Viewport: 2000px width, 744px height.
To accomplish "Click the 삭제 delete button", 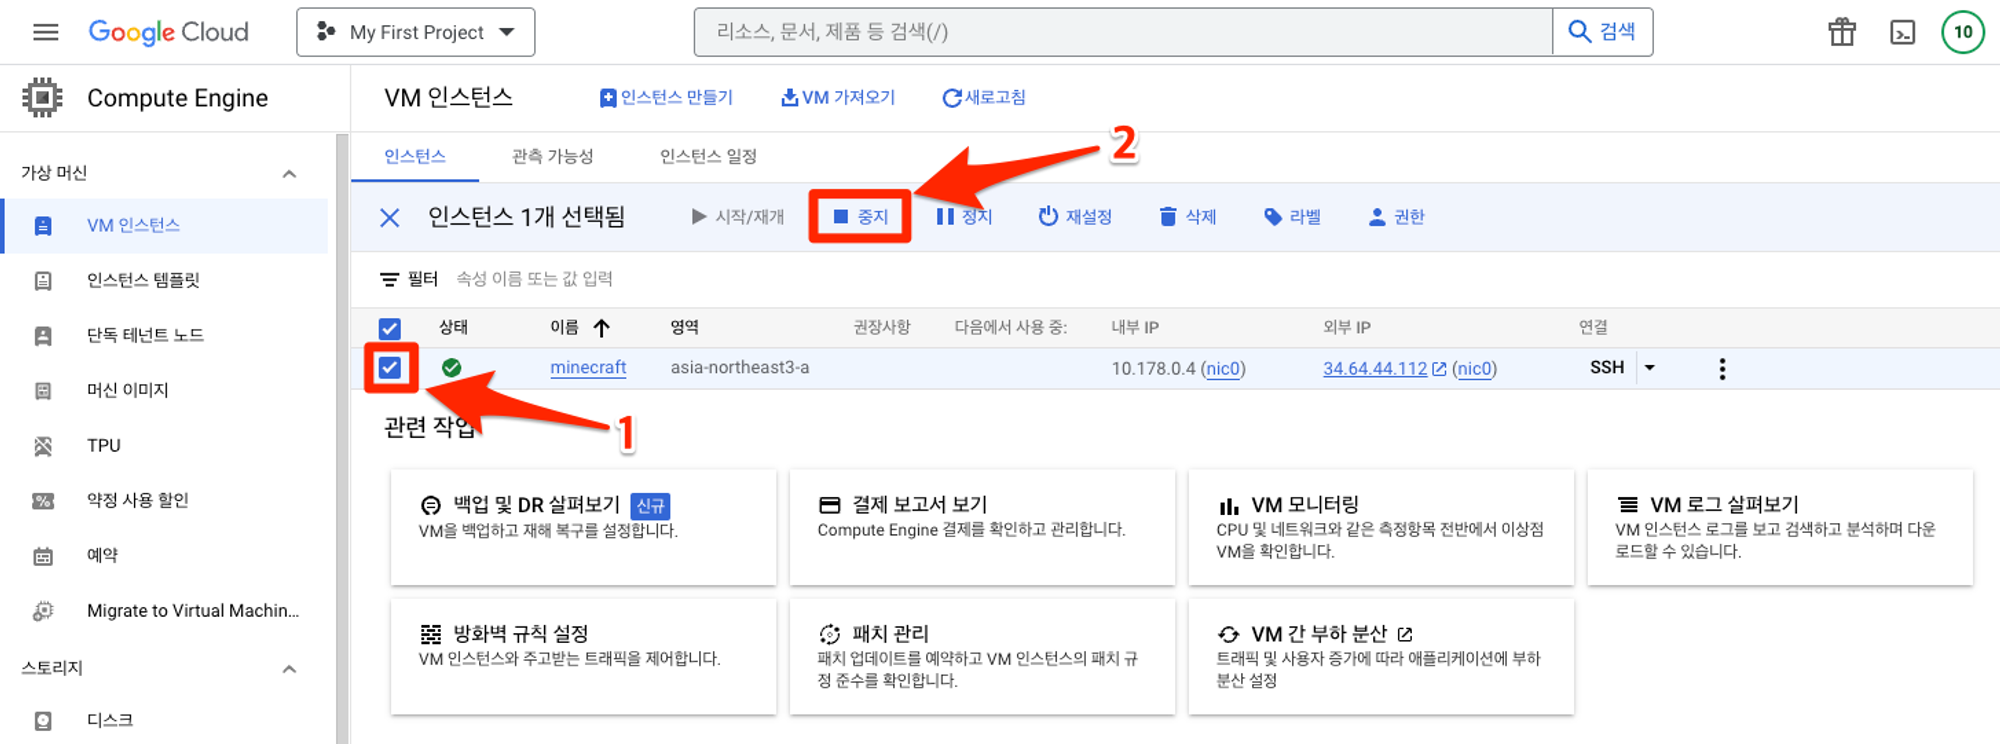I will [1188, 217].
